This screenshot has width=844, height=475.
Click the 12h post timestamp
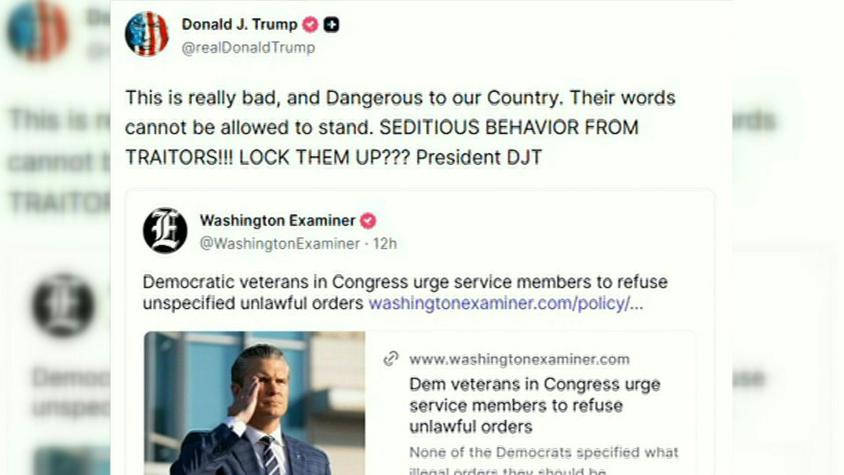point(385,243)
